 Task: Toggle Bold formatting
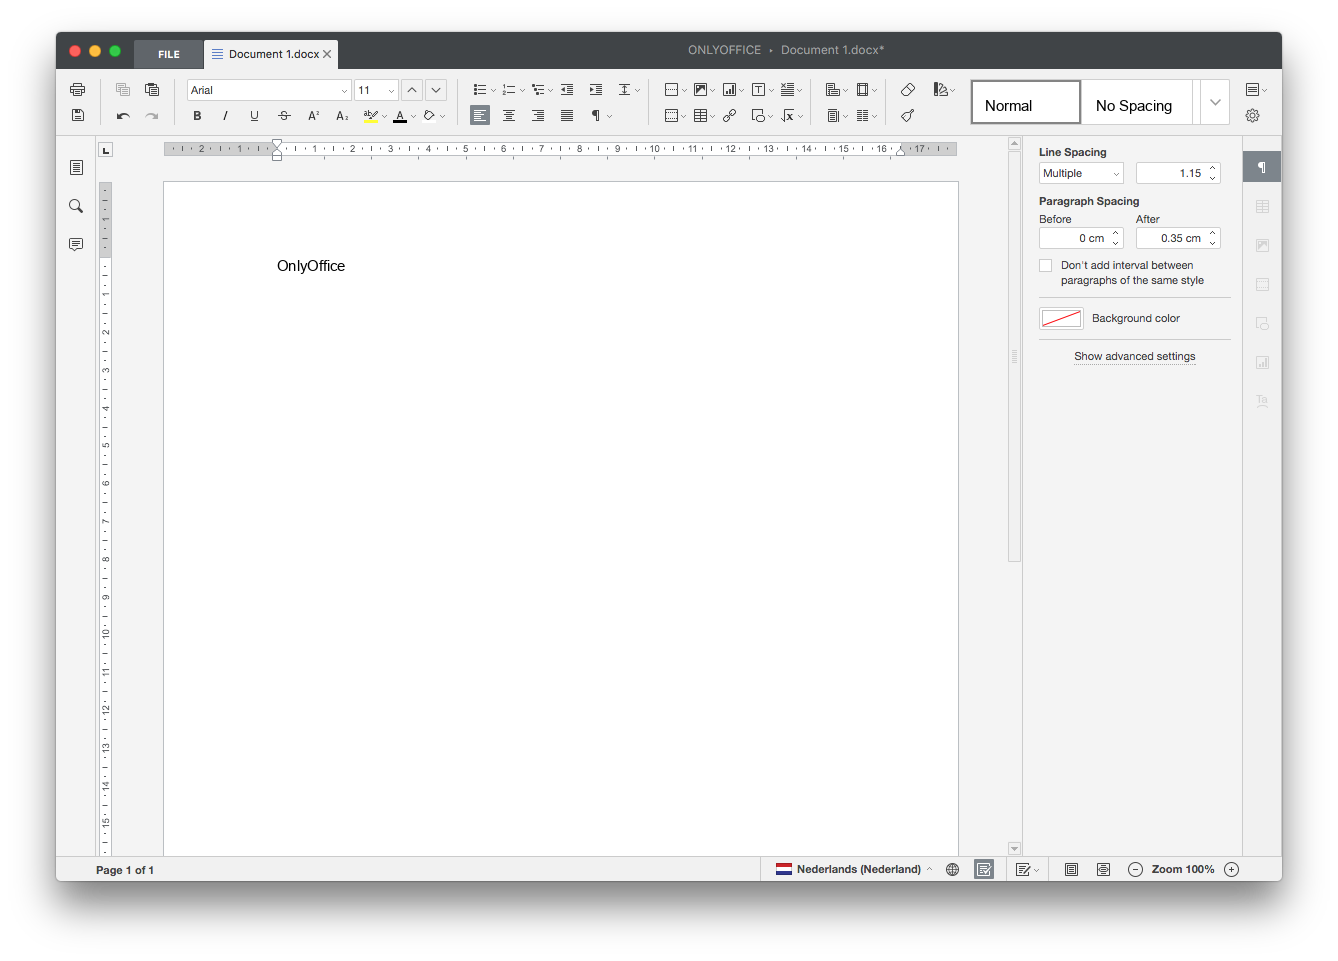point(197,116)
